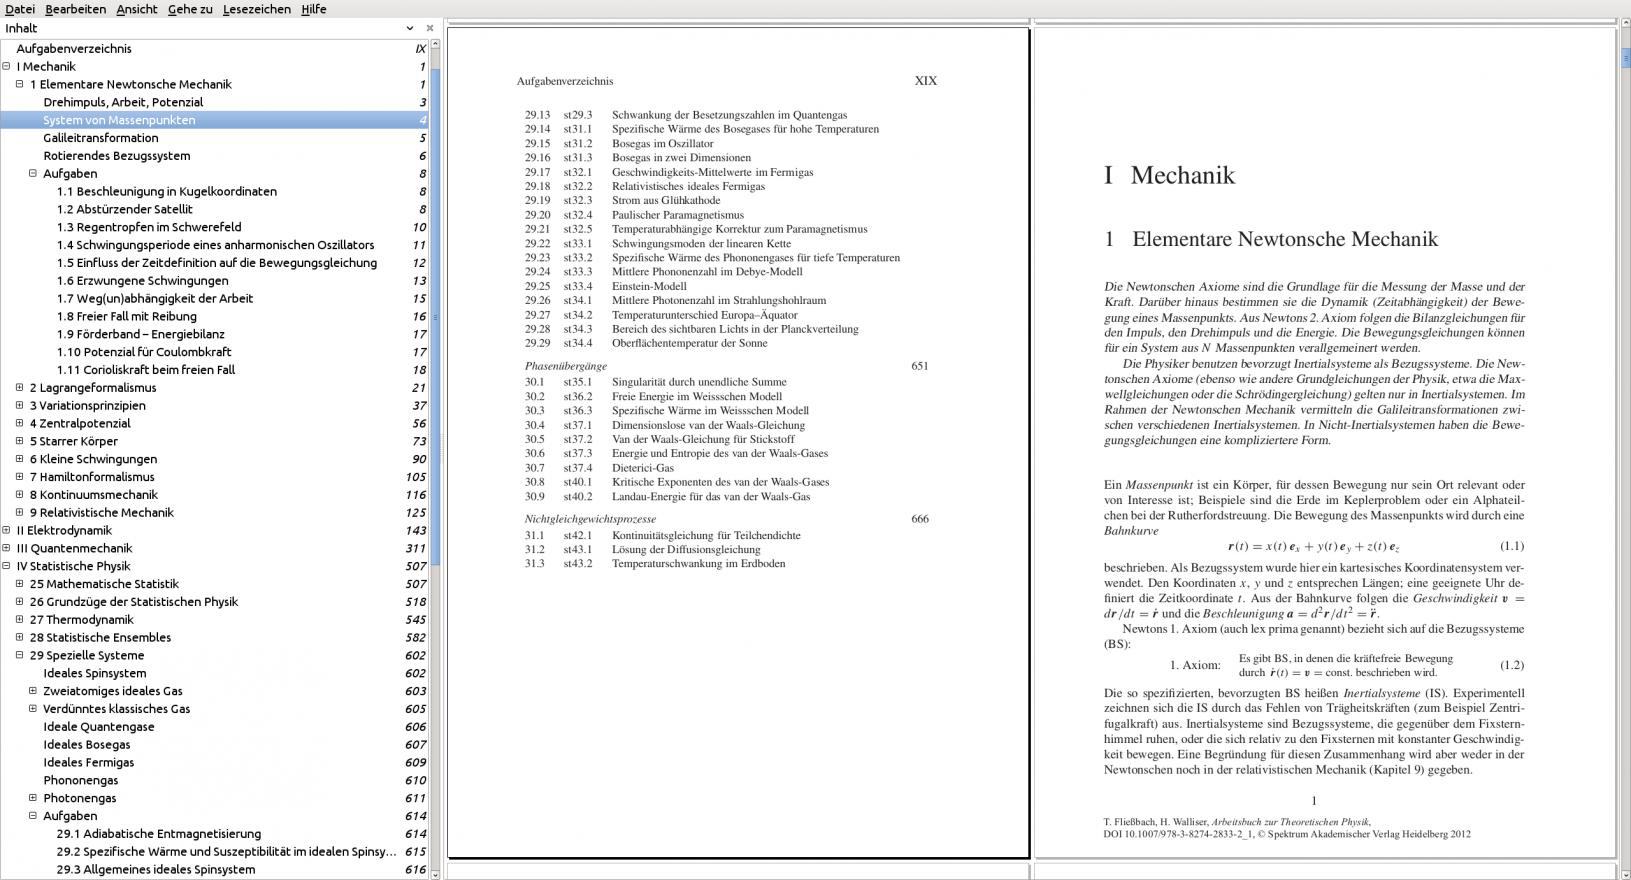Jump to 1.8 Freier Fall mit Reibung
This screenshot has width=1631, height=880.
127,317
